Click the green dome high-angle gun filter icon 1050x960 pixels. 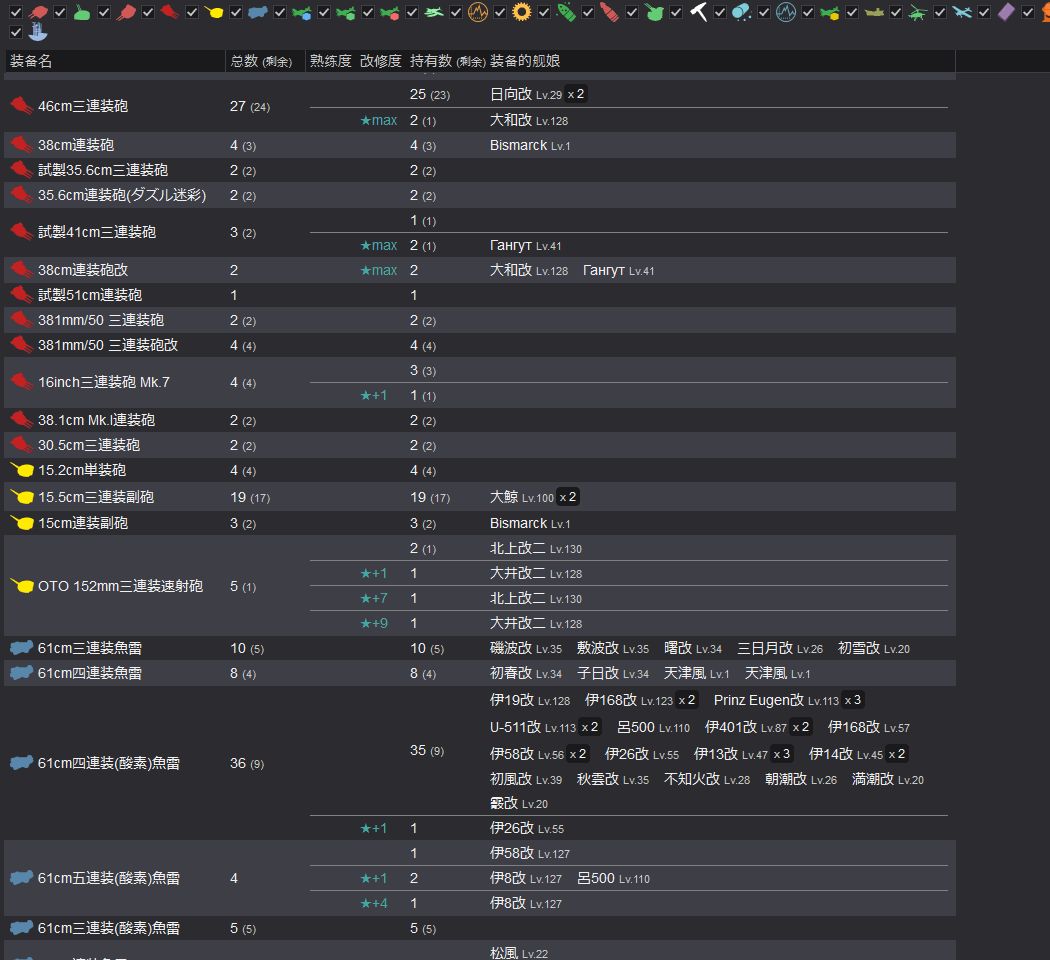pos(82,11)
